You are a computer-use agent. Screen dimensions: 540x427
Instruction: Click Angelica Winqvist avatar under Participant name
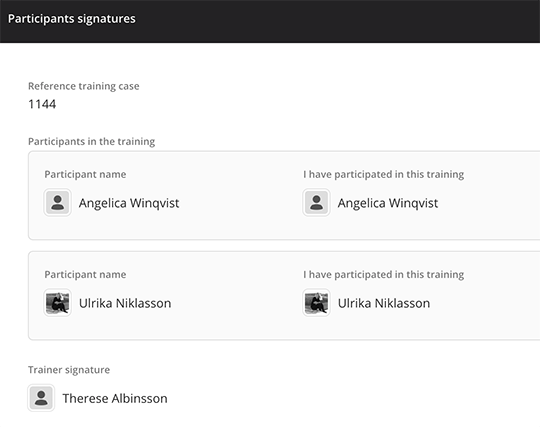point(58,202)
